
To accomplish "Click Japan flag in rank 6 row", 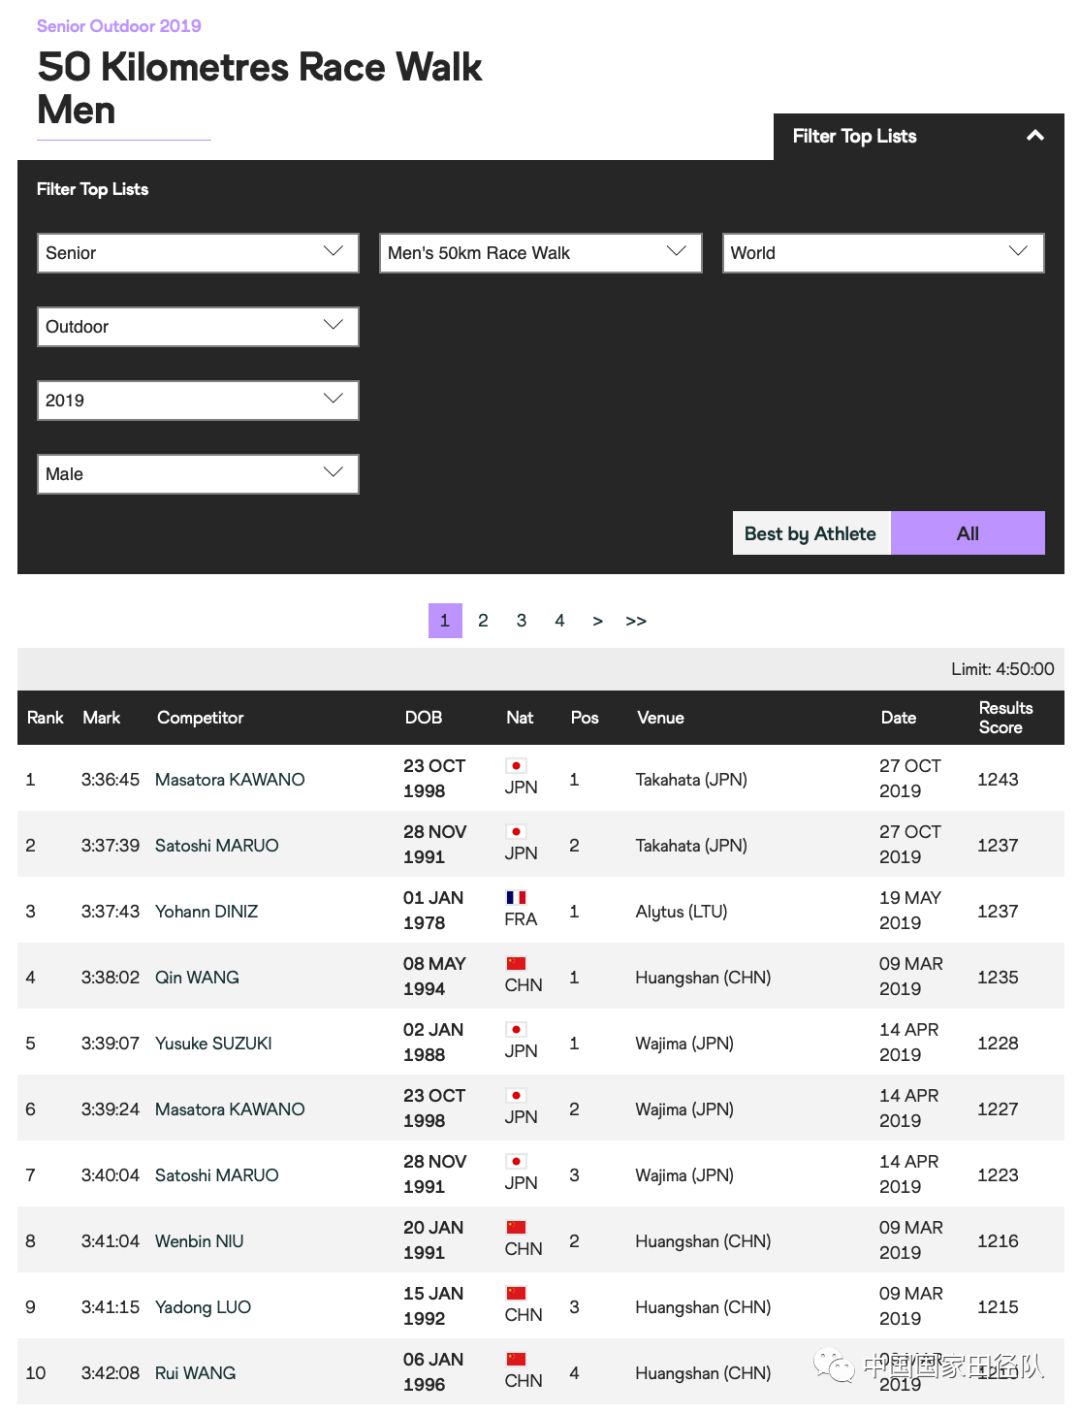I will (516, 1095).
